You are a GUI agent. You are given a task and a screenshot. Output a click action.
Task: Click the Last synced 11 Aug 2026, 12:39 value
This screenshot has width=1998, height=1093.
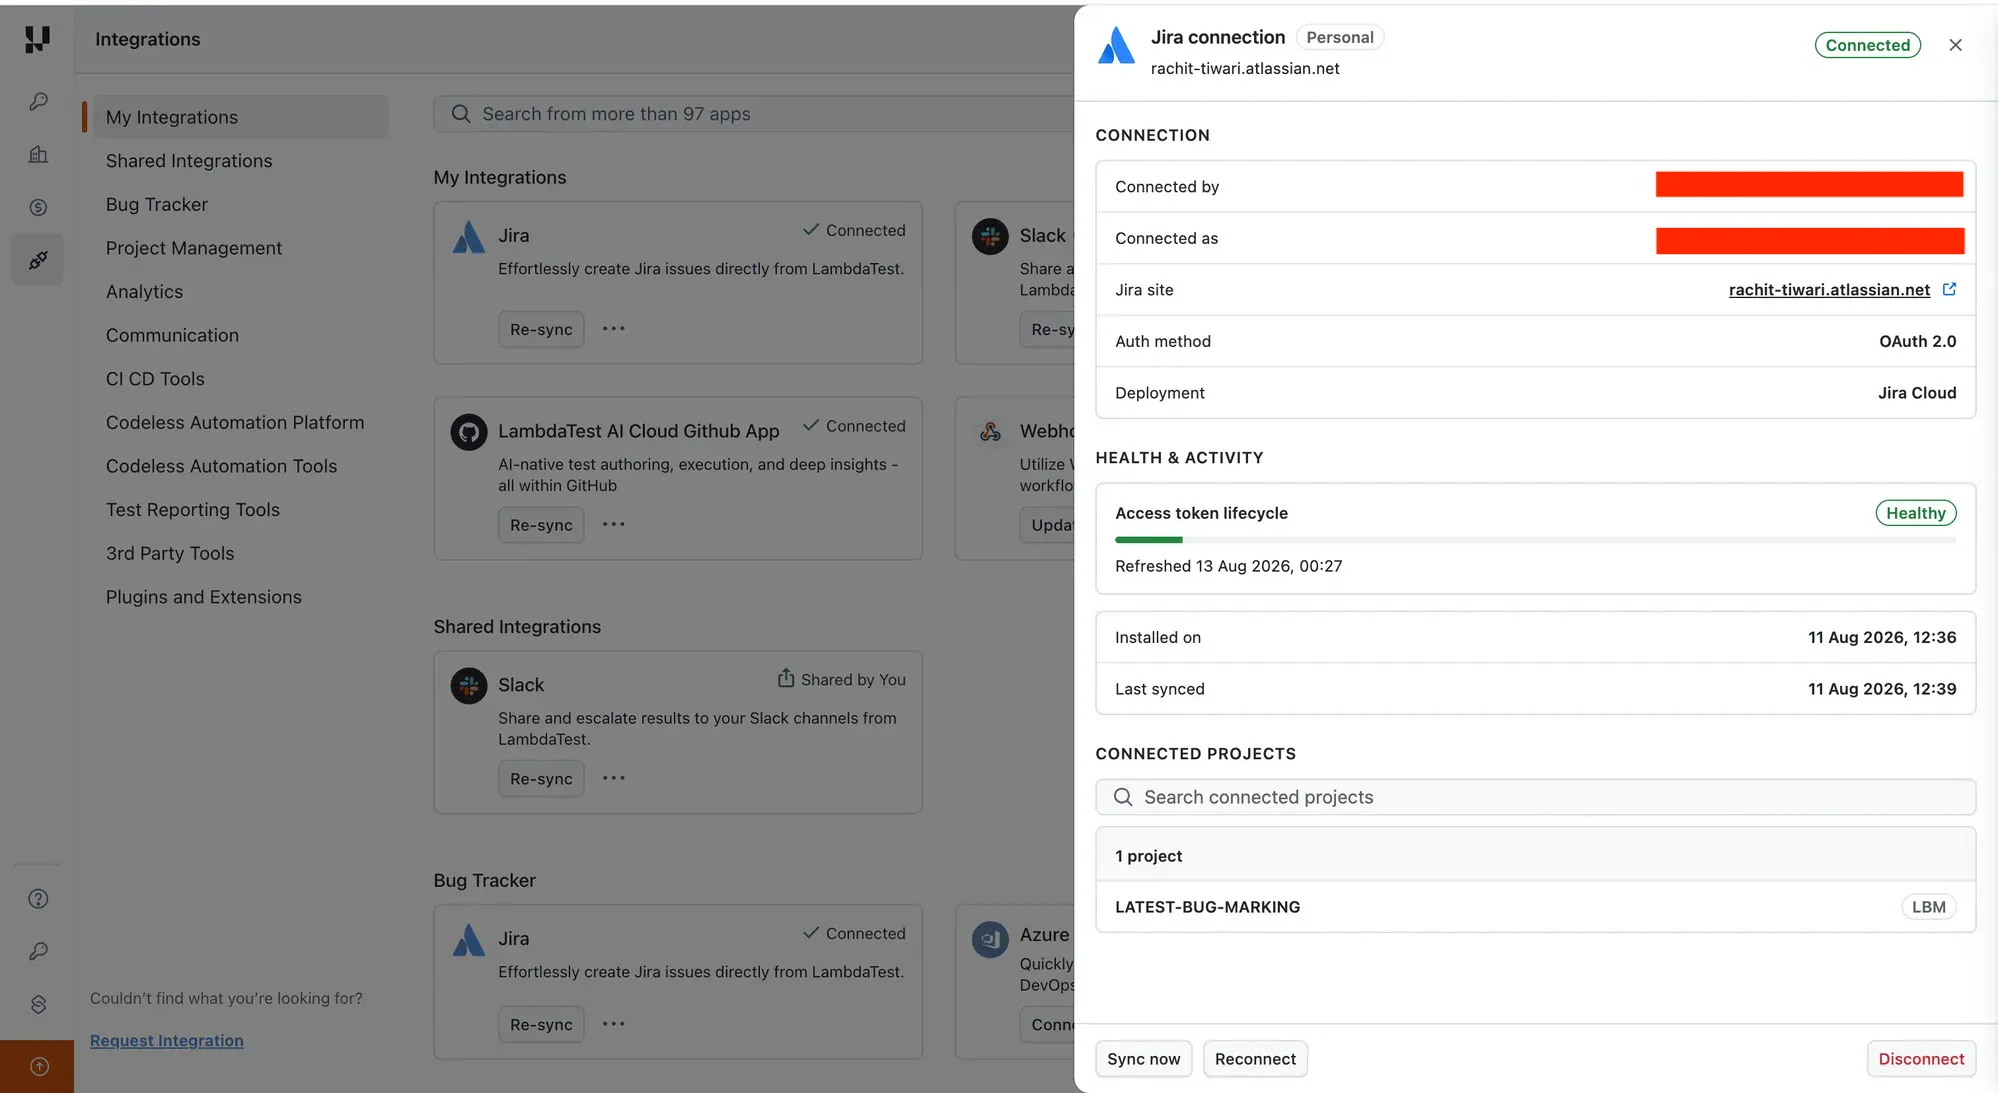click(x=1882, y=689)
